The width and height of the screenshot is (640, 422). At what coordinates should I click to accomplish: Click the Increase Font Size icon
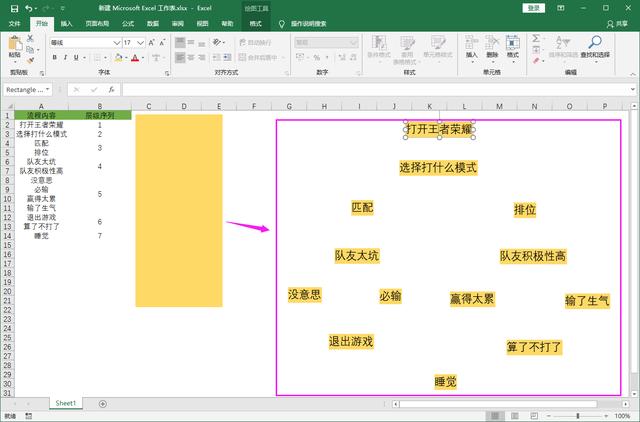point(151,42)
